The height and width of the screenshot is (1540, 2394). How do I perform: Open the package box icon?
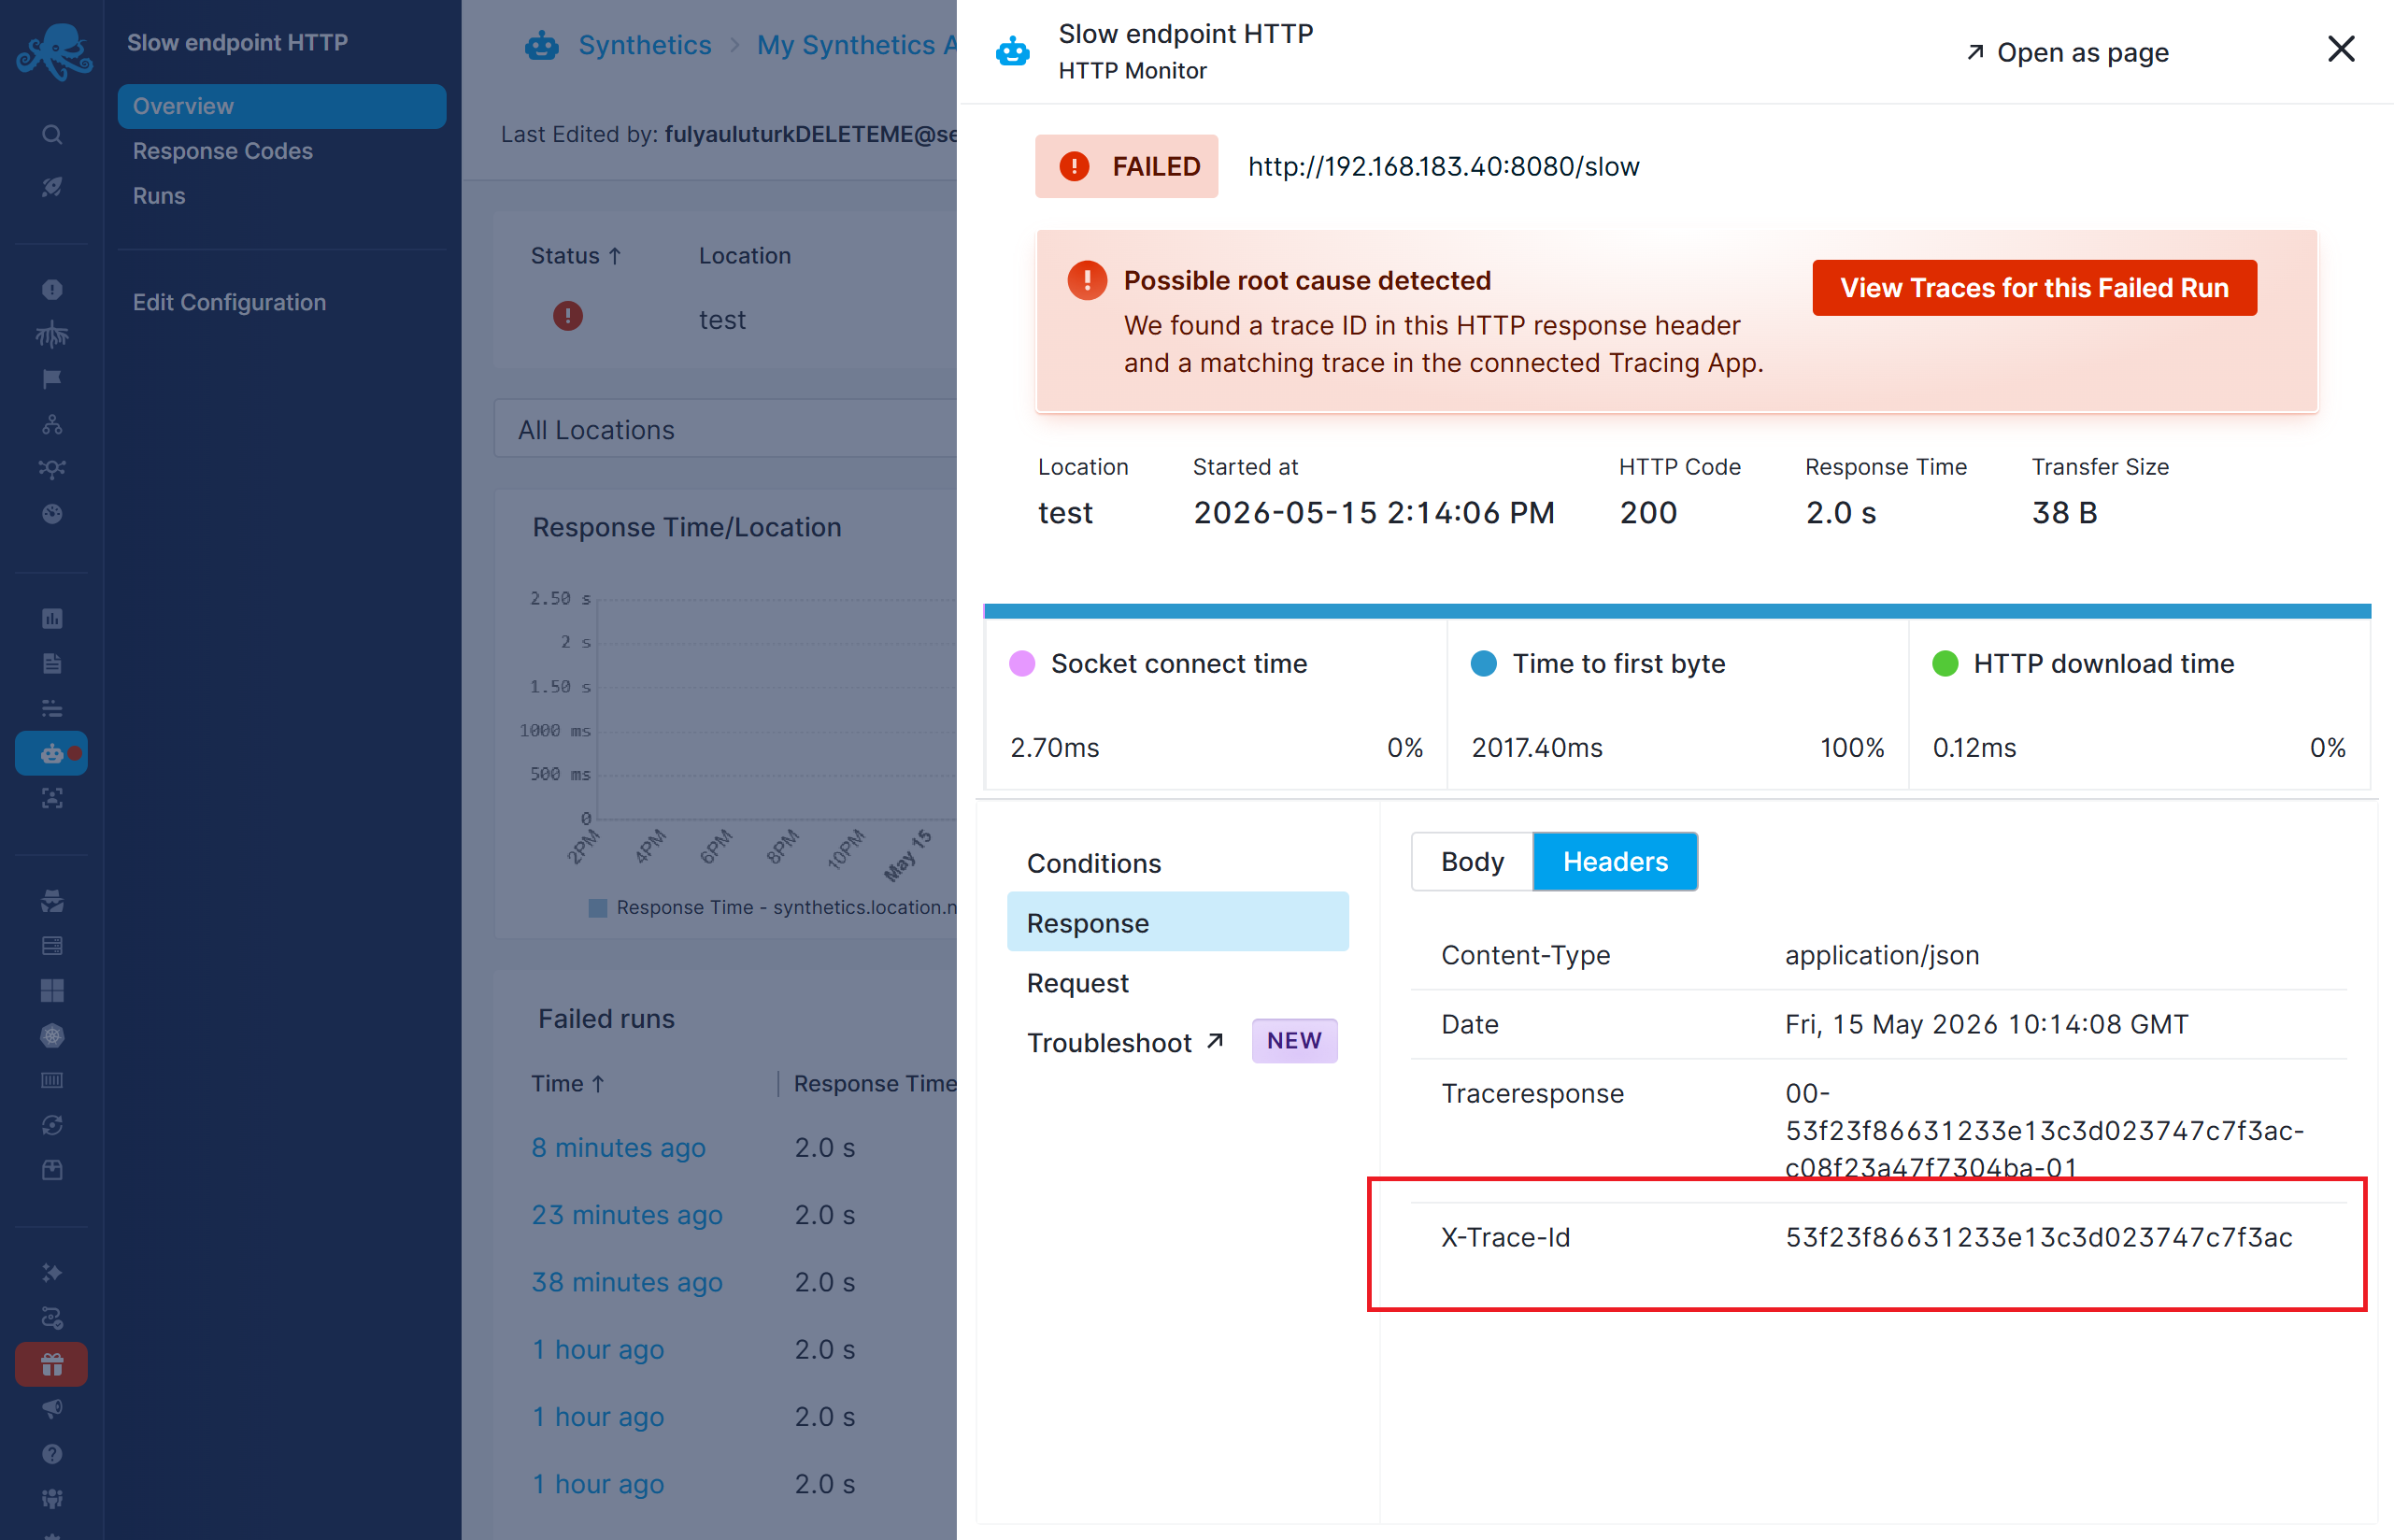(x=52, y=1170)
